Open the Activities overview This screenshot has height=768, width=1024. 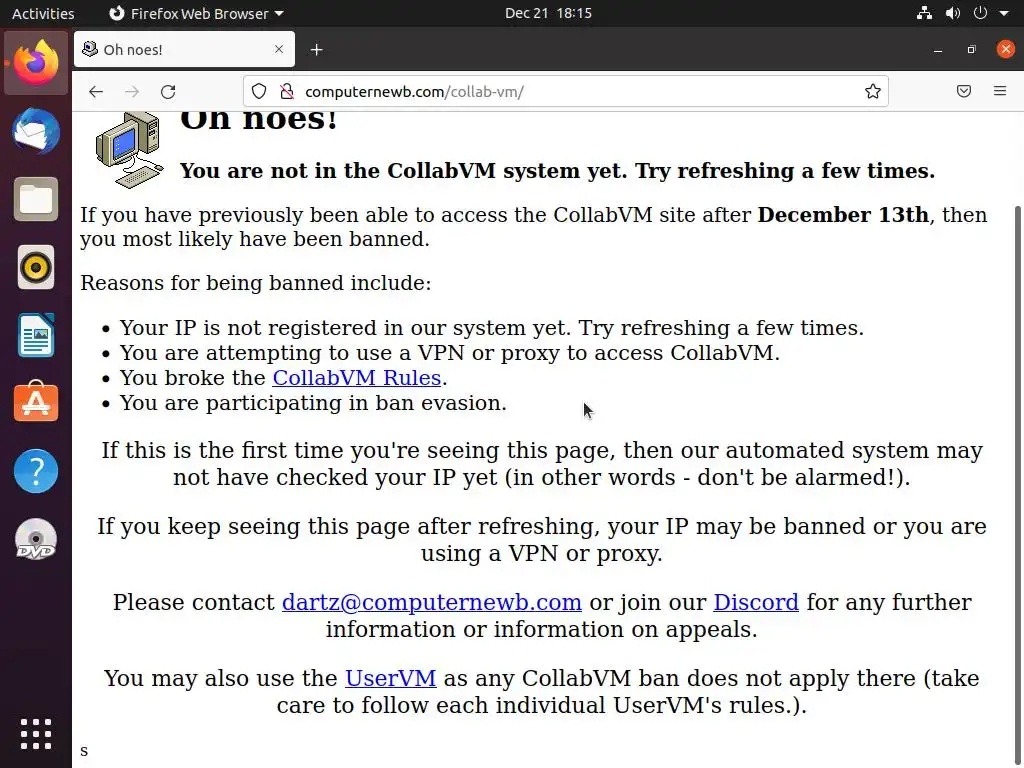point(43,13)
